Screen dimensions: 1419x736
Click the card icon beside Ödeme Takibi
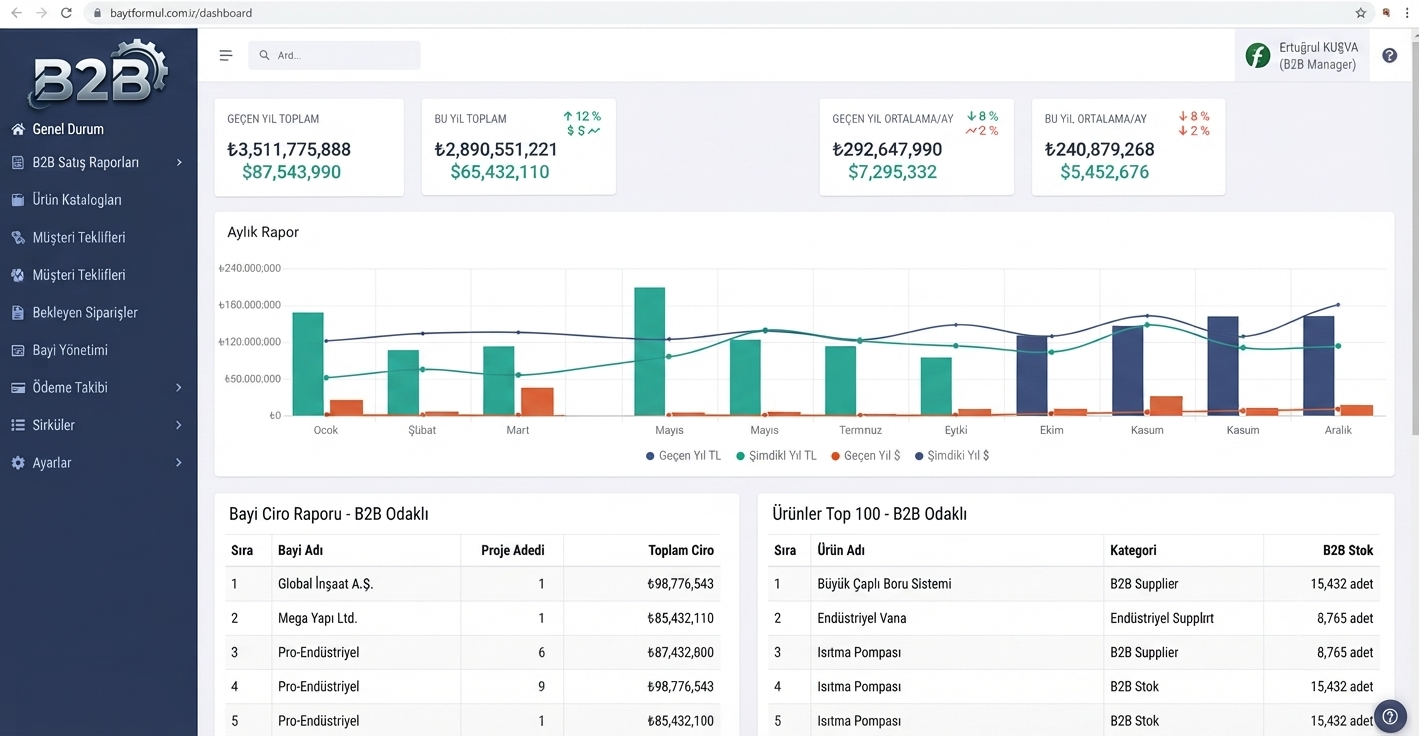(18, 388)
